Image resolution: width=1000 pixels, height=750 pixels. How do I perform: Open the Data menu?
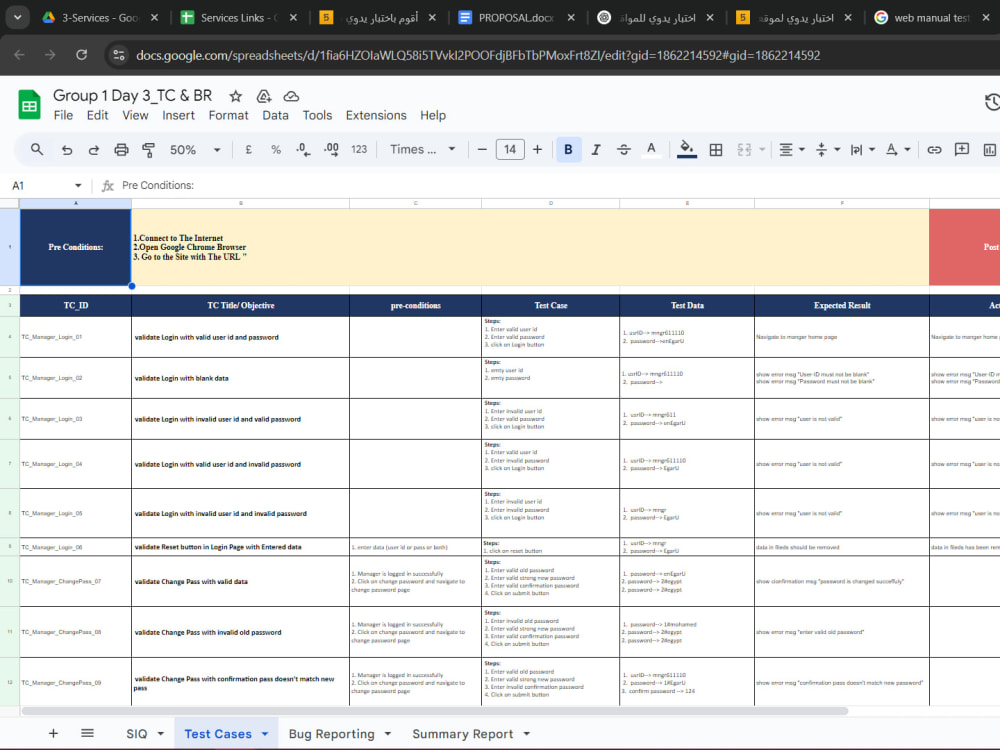[x=276, y=115]
